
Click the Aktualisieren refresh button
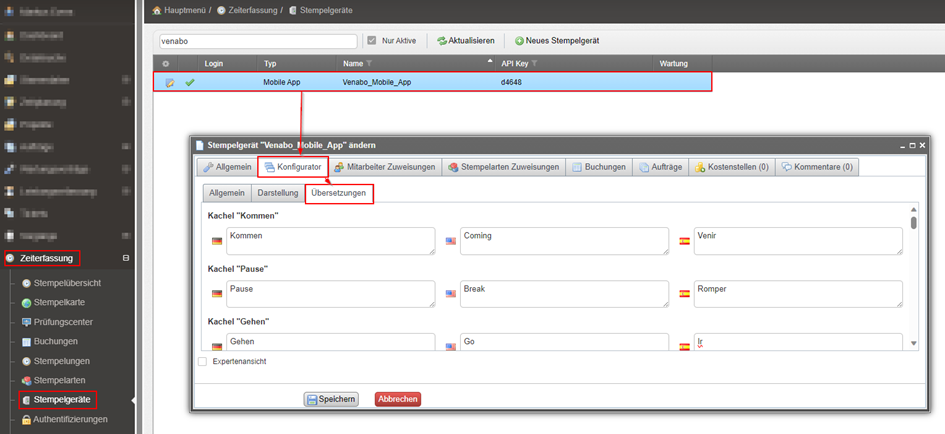[466, 41]
